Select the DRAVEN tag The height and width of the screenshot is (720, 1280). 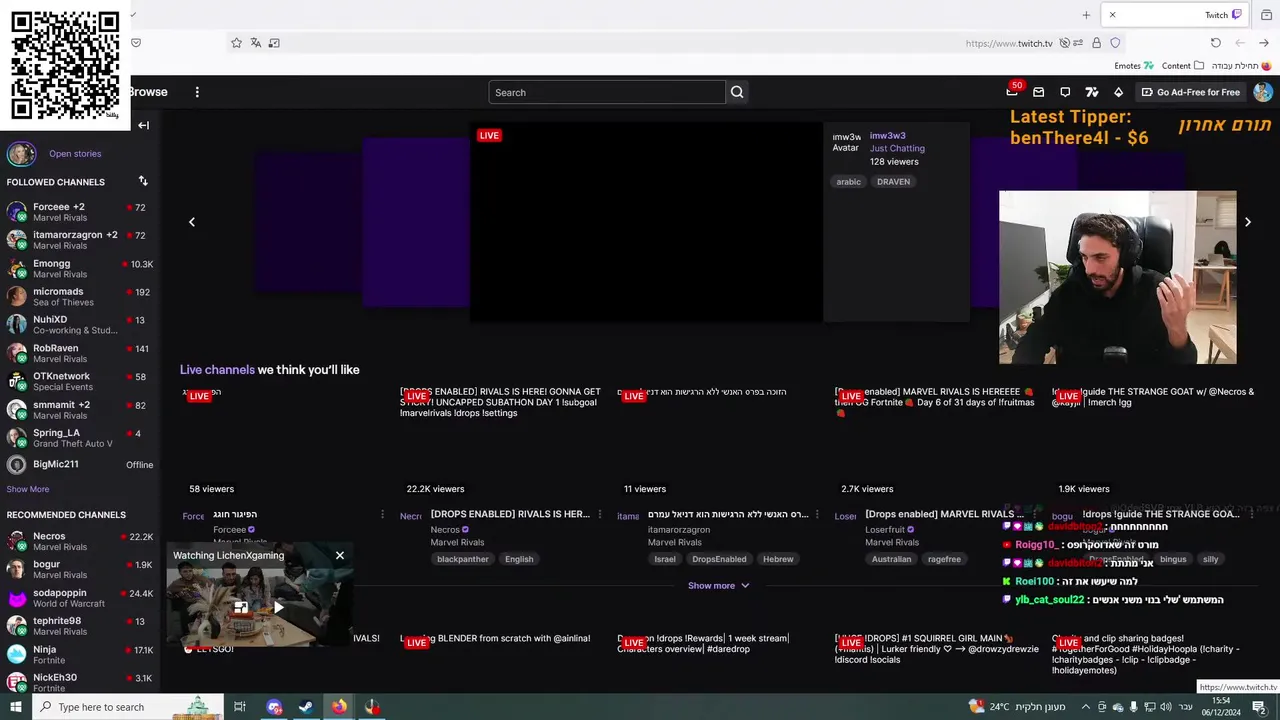point(893,182)
